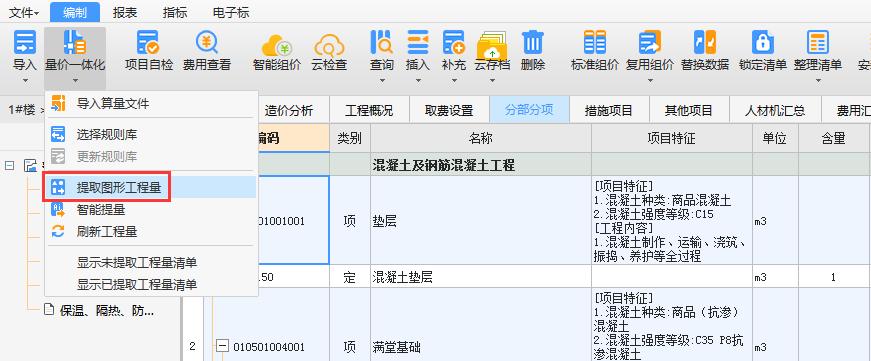871x361 pixels.
Task: Click 替换数据 replace data icon
Action: coord(705,42)
